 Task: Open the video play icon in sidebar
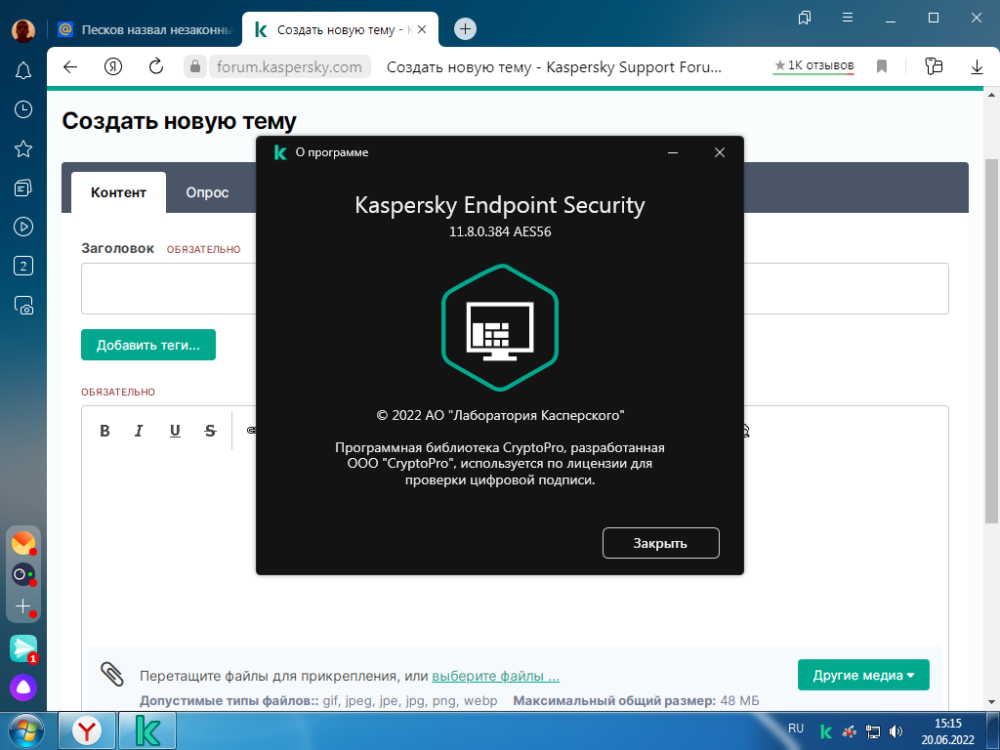[23, 226]
